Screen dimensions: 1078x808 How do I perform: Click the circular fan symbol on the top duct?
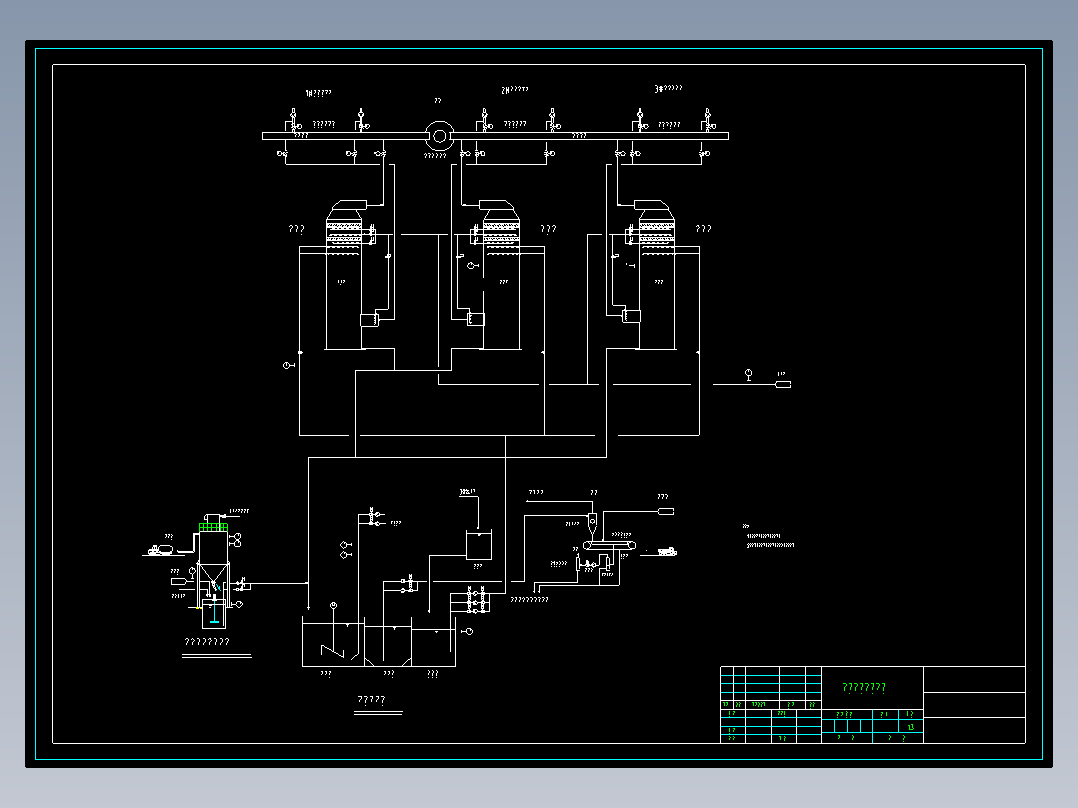tap(439, 136)
